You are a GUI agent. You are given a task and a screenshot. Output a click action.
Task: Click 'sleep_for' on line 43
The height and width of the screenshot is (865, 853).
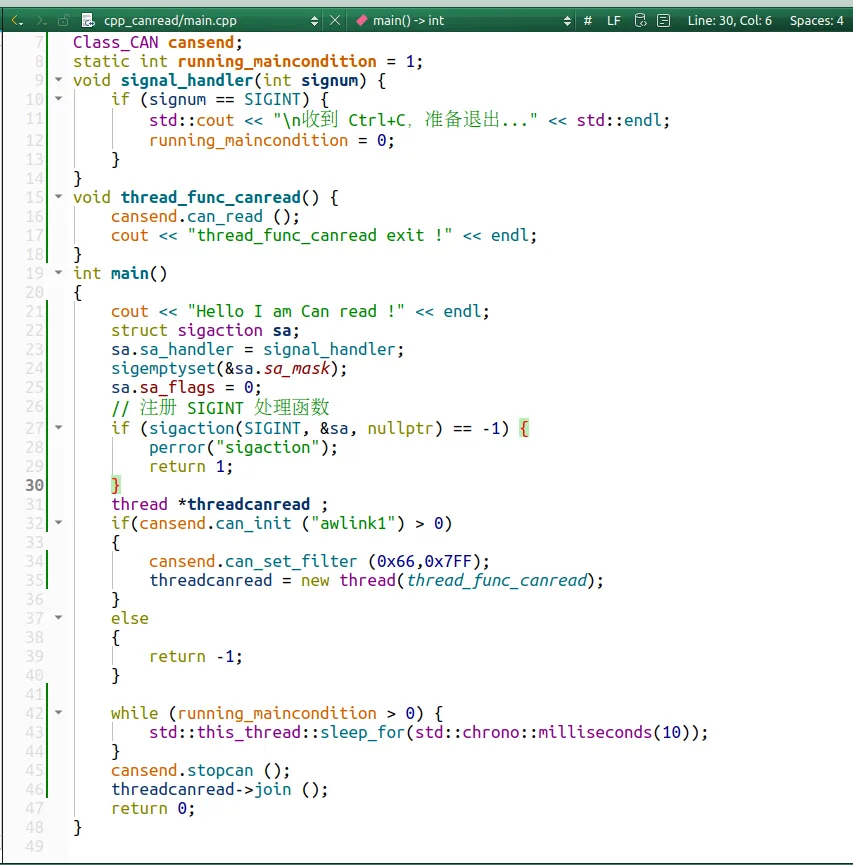[362, 733]
